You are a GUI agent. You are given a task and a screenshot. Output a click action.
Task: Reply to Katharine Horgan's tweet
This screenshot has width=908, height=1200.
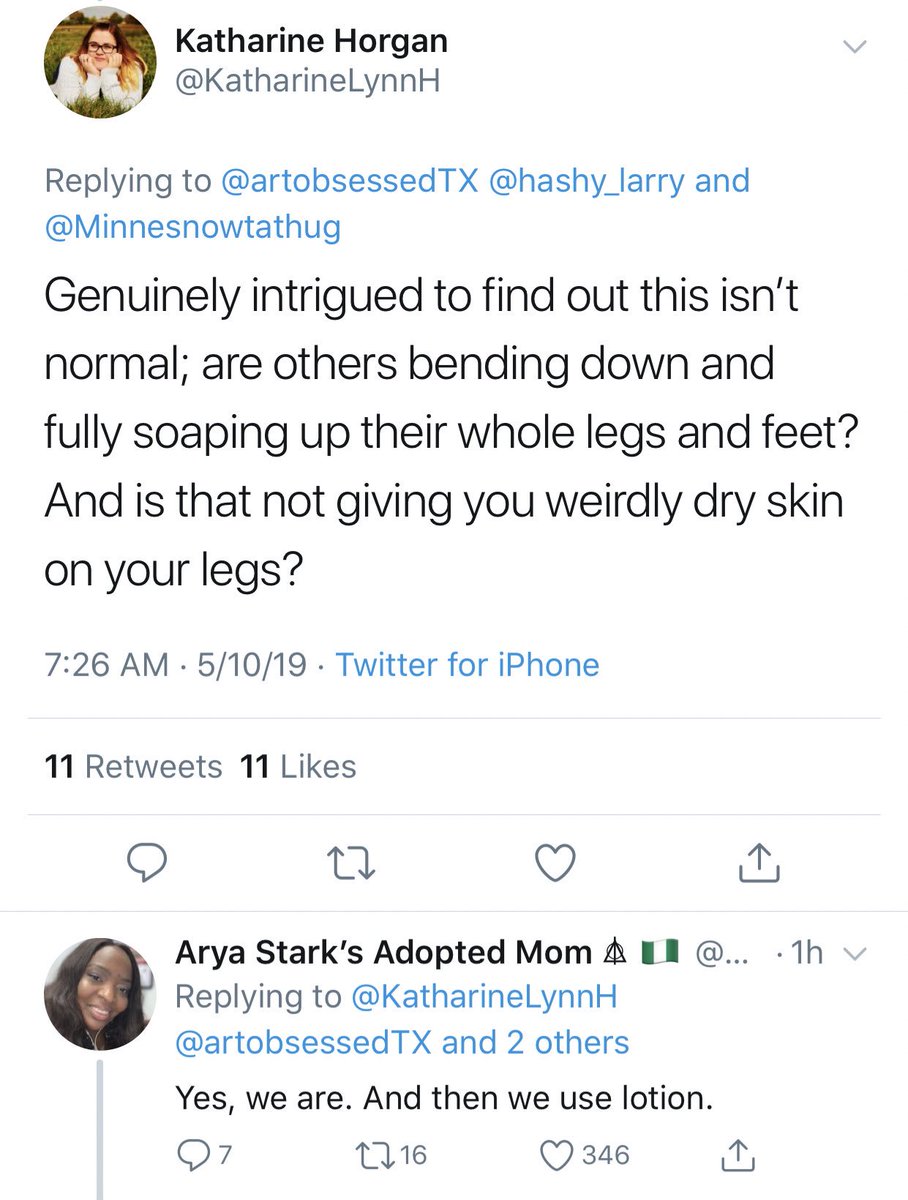[150, 863]
